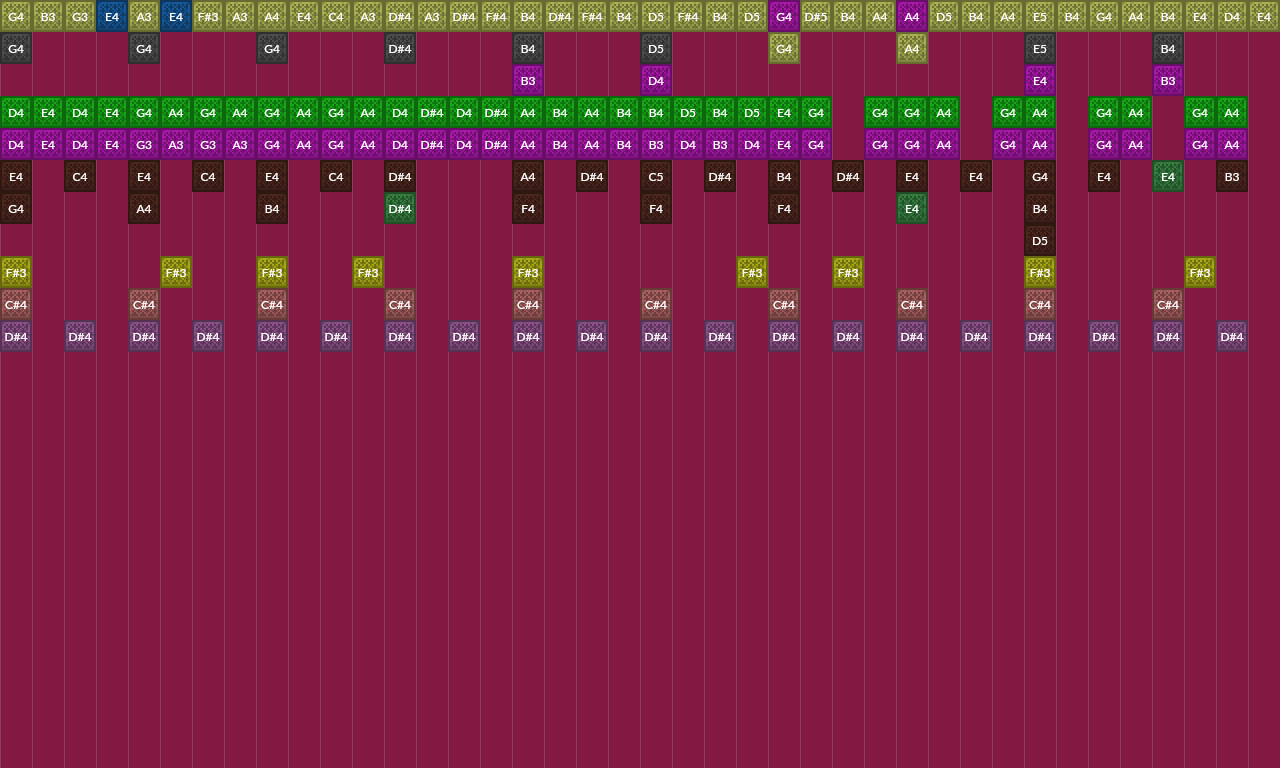The height and width of the screenshot is (768, 1280).
Task: Select the olive G4 block in second row
Action: [784, 49]
